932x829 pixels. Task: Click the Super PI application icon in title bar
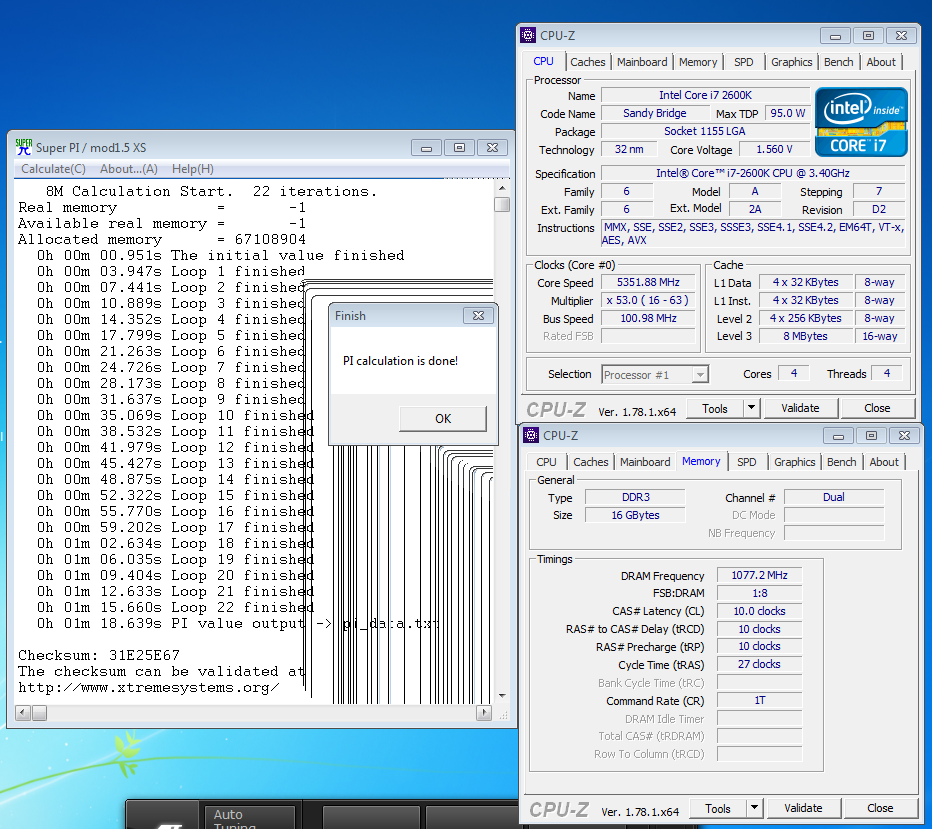click(x=24, y=147)
